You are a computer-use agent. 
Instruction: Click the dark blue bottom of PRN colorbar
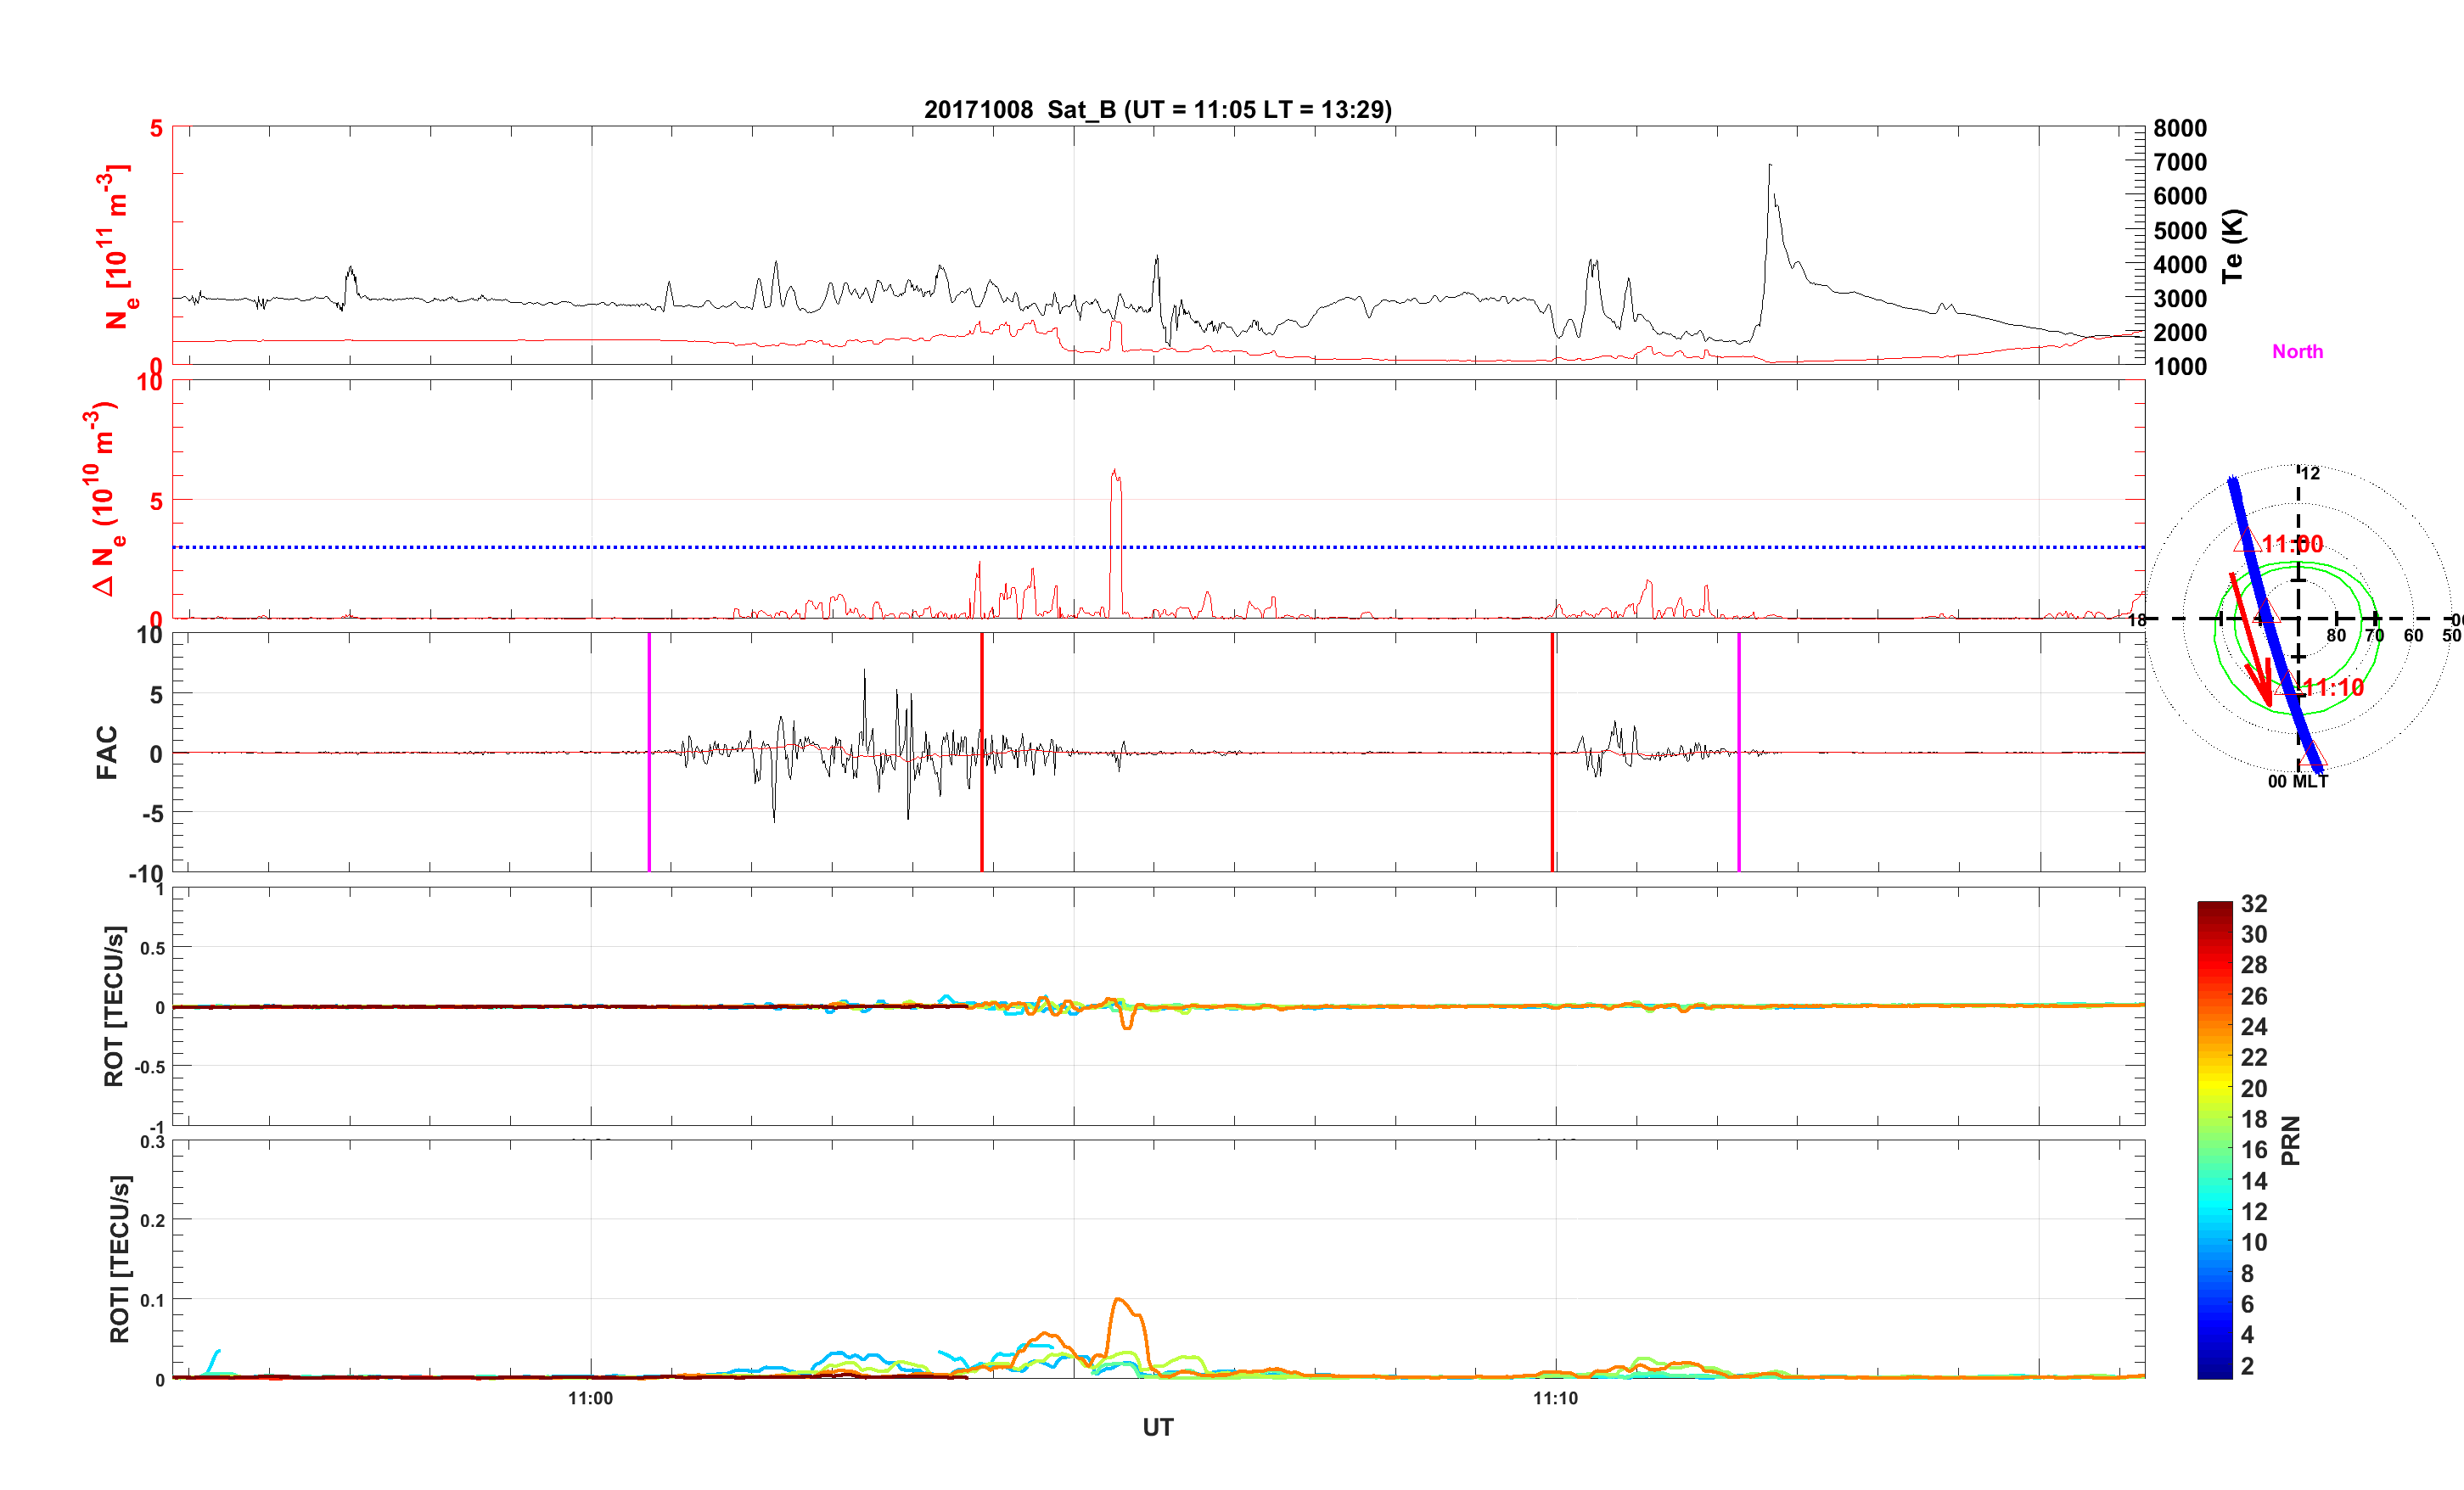click(x=2214, y=1372)
